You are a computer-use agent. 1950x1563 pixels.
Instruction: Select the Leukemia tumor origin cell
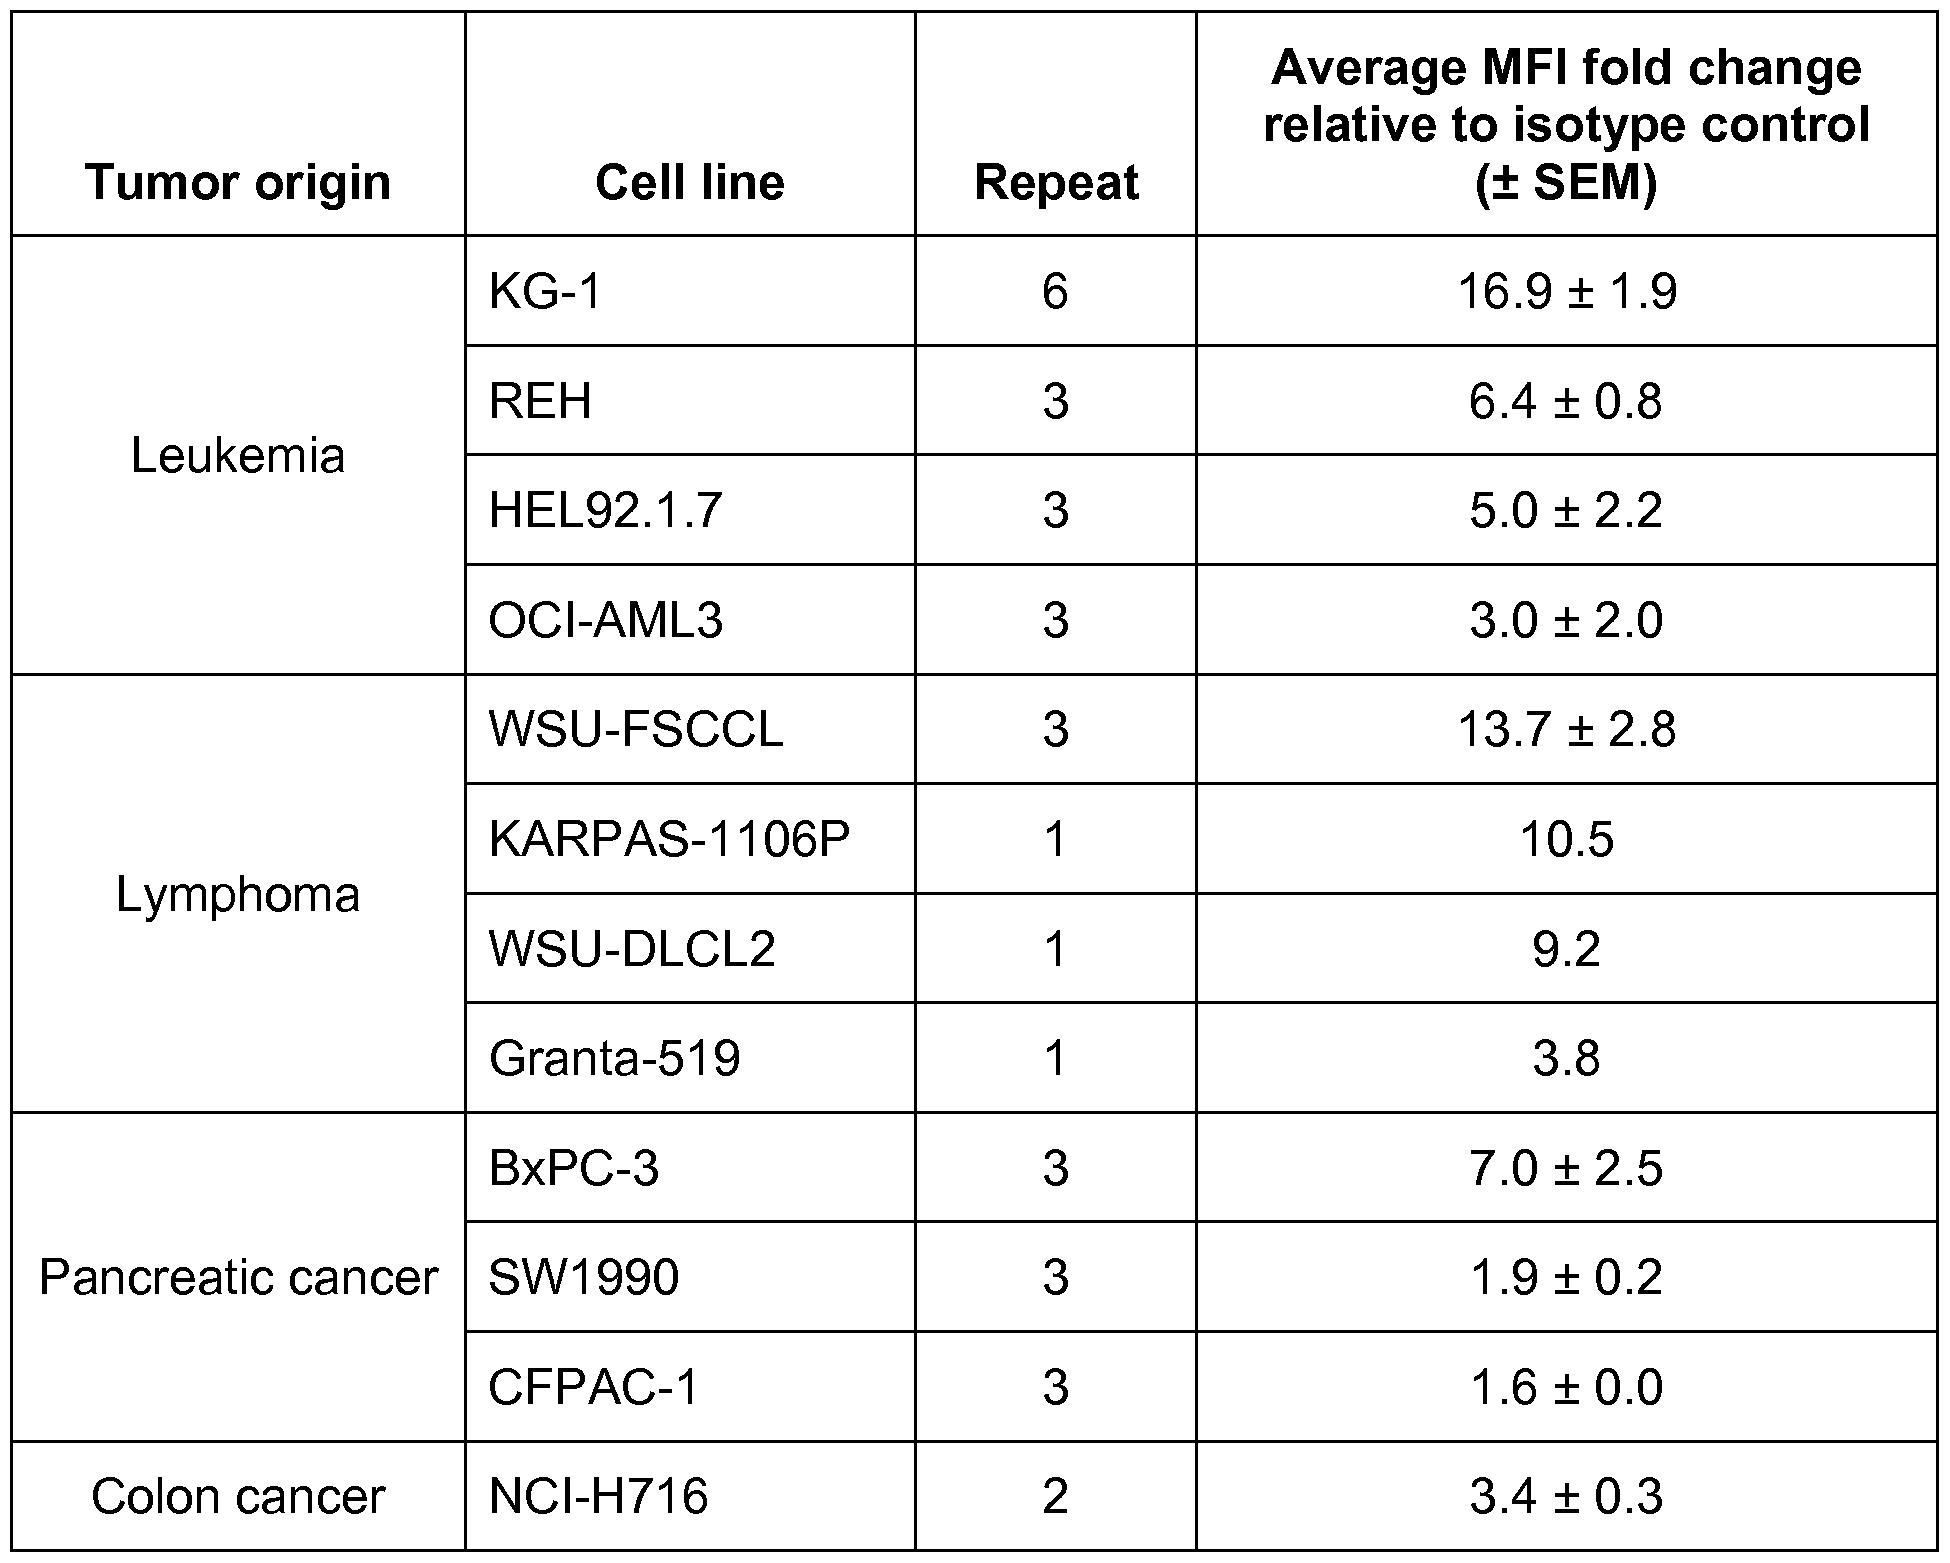click(238, 456)
